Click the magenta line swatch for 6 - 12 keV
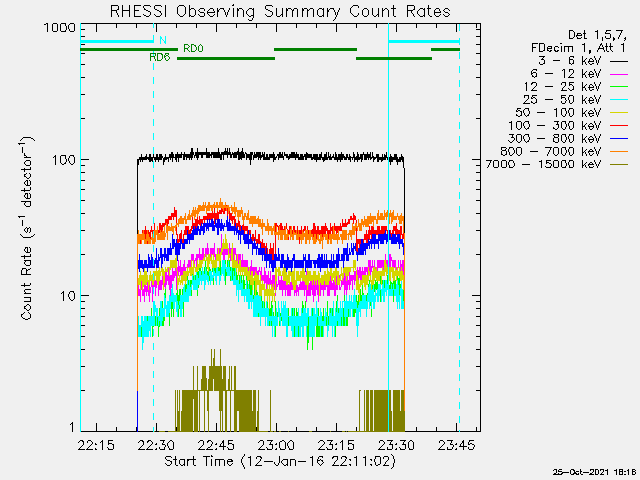The image size is (640, 480). pyautogui.click(x=619, y=74)
